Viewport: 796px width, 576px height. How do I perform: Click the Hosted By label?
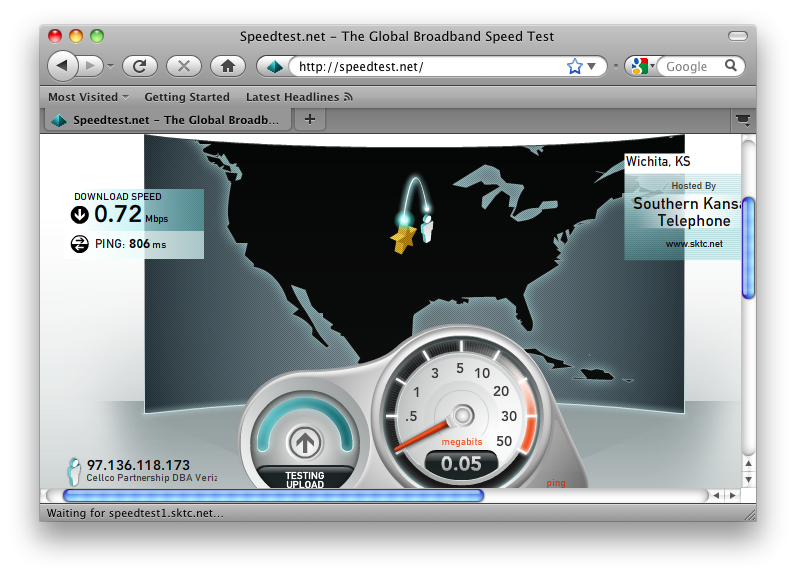(693, 186)
